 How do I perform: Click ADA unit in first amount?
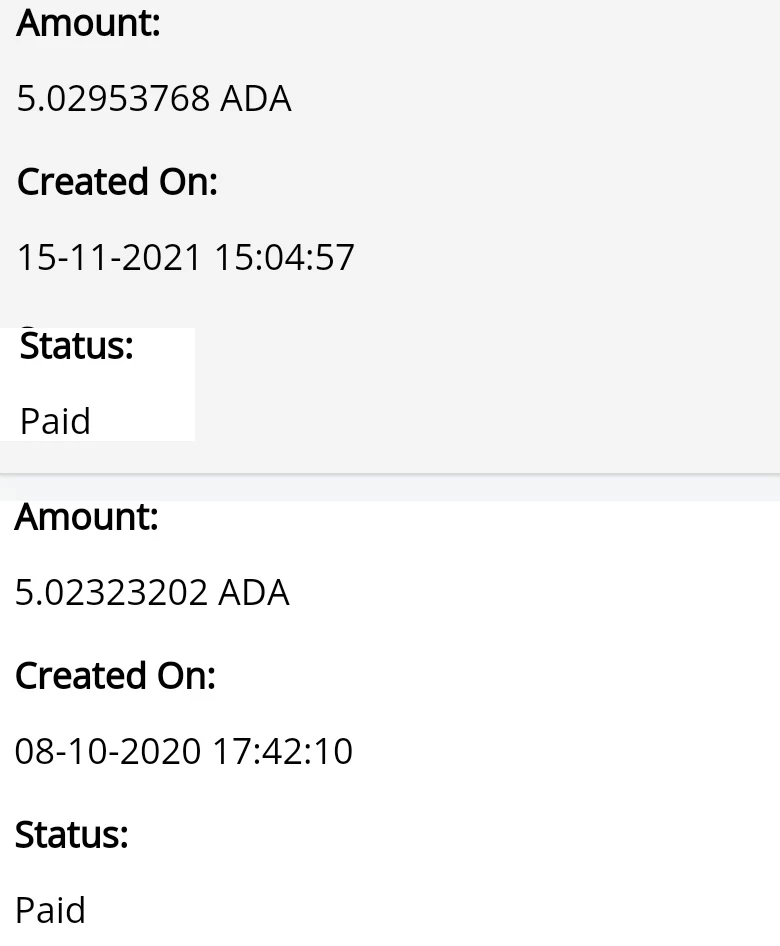[x=256, y=98]
